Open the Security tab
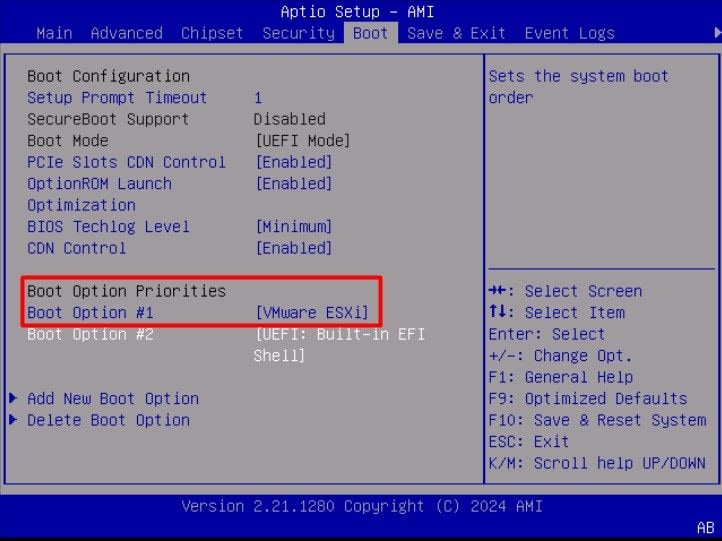Viewport: 722px width, 541px height. point(298,33)
